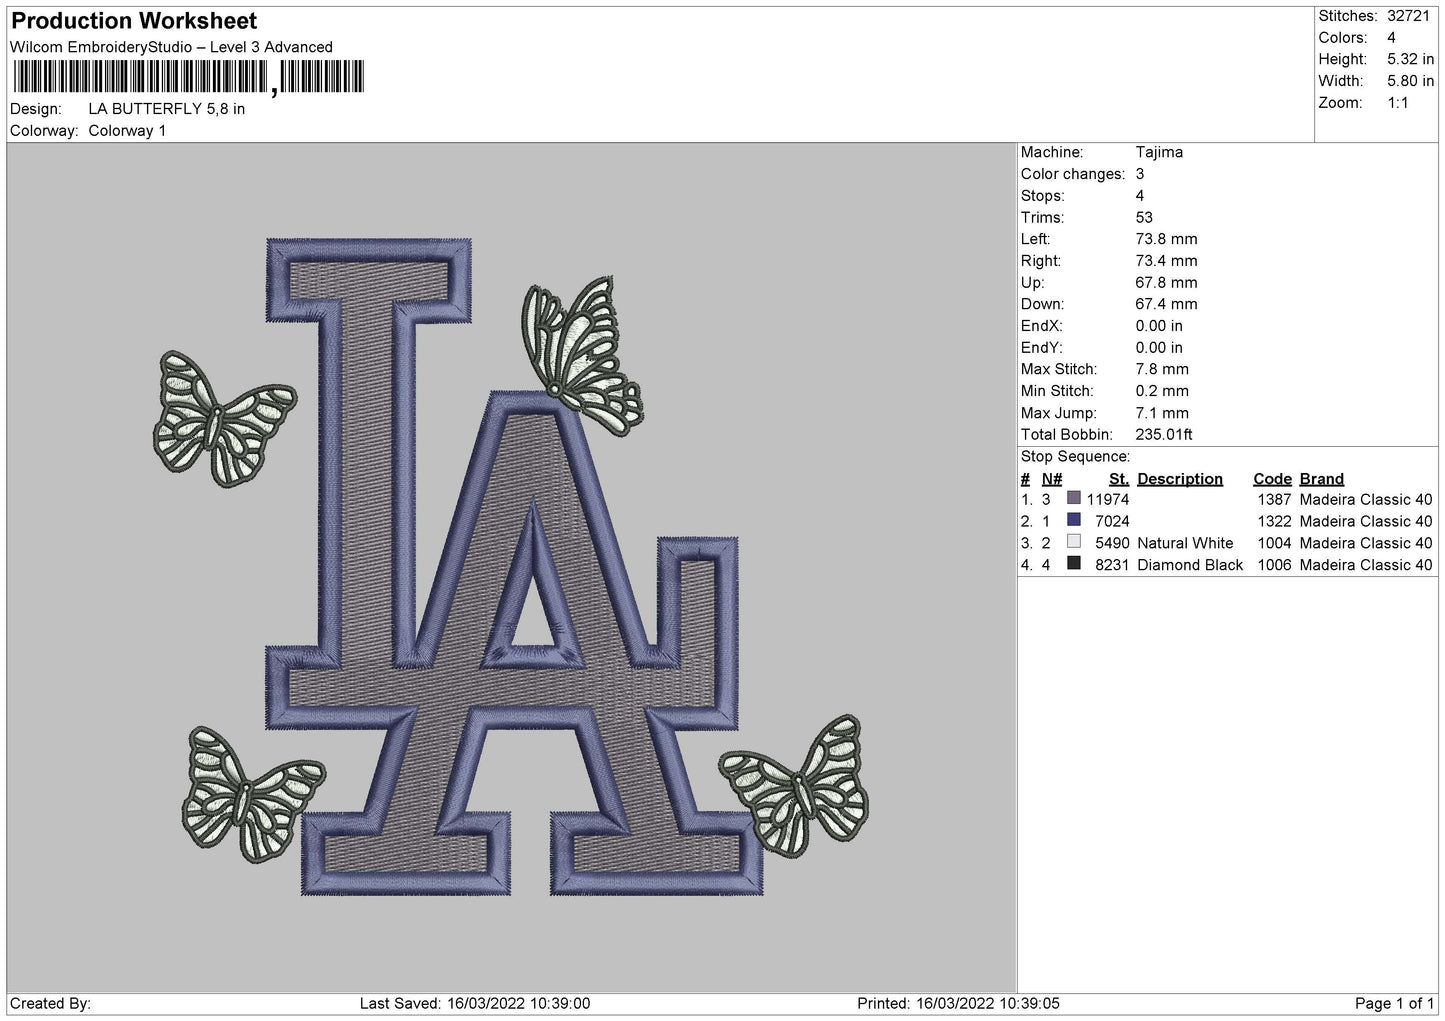Click the Created By label
The height and width of the screenshot is (1021, 1445).
click(x=51, y=1004)
